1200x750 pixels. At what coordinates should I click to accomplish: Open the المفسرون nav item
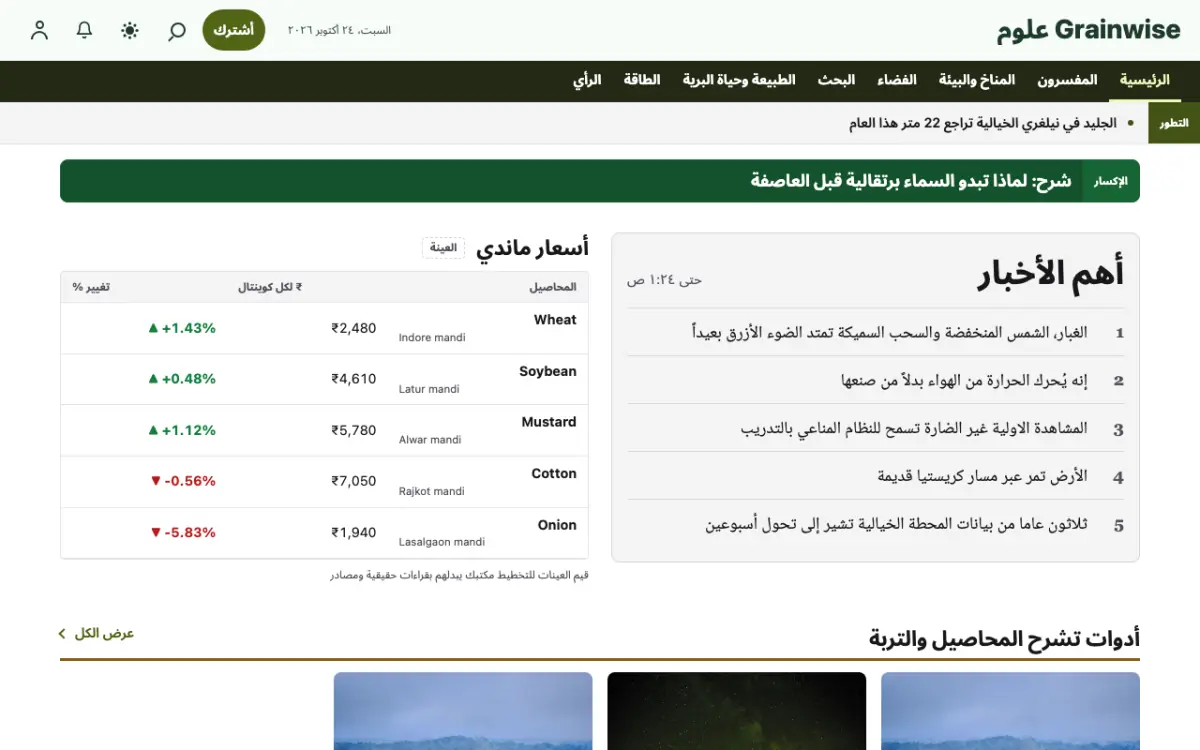pos(1067,80)
